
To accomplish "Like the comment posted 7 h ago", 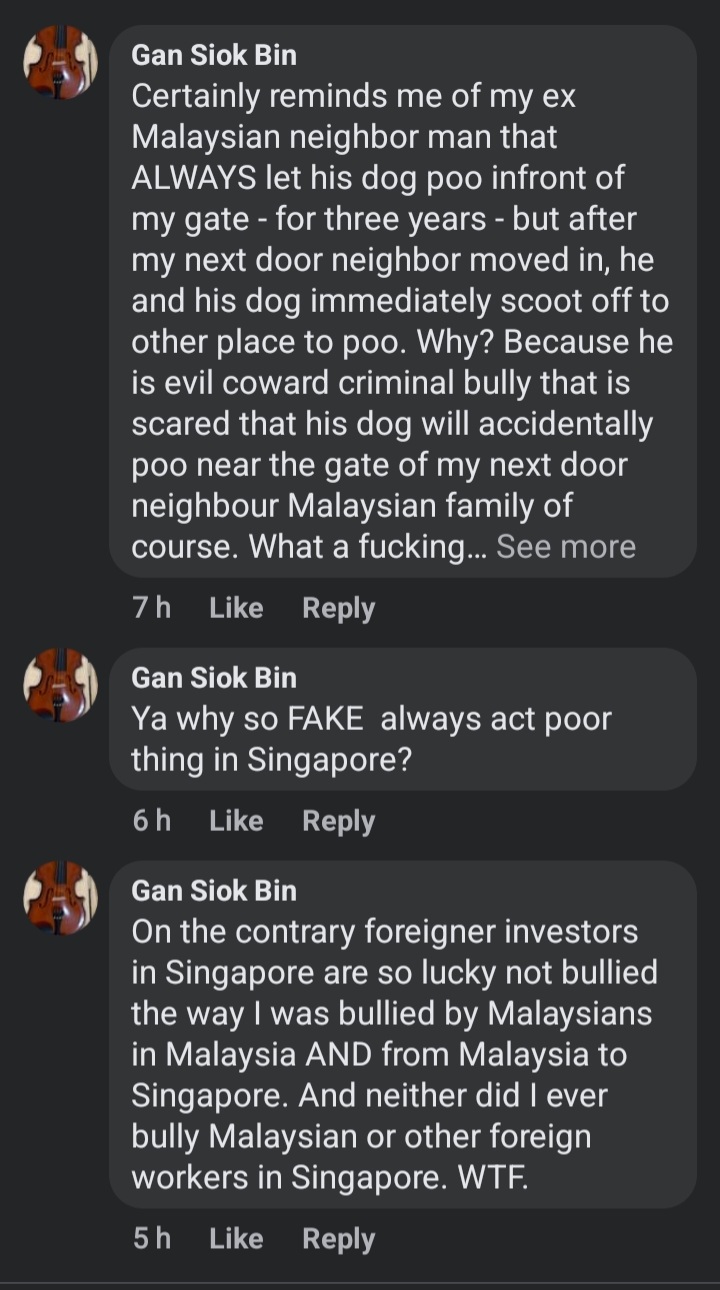I will tap(236, 608).
